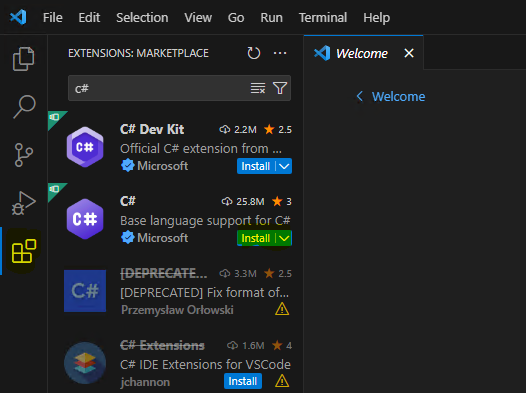Switch to the Welcome tab
The width and height of the screenshot is (526, 393).
(x=363, y=53)
